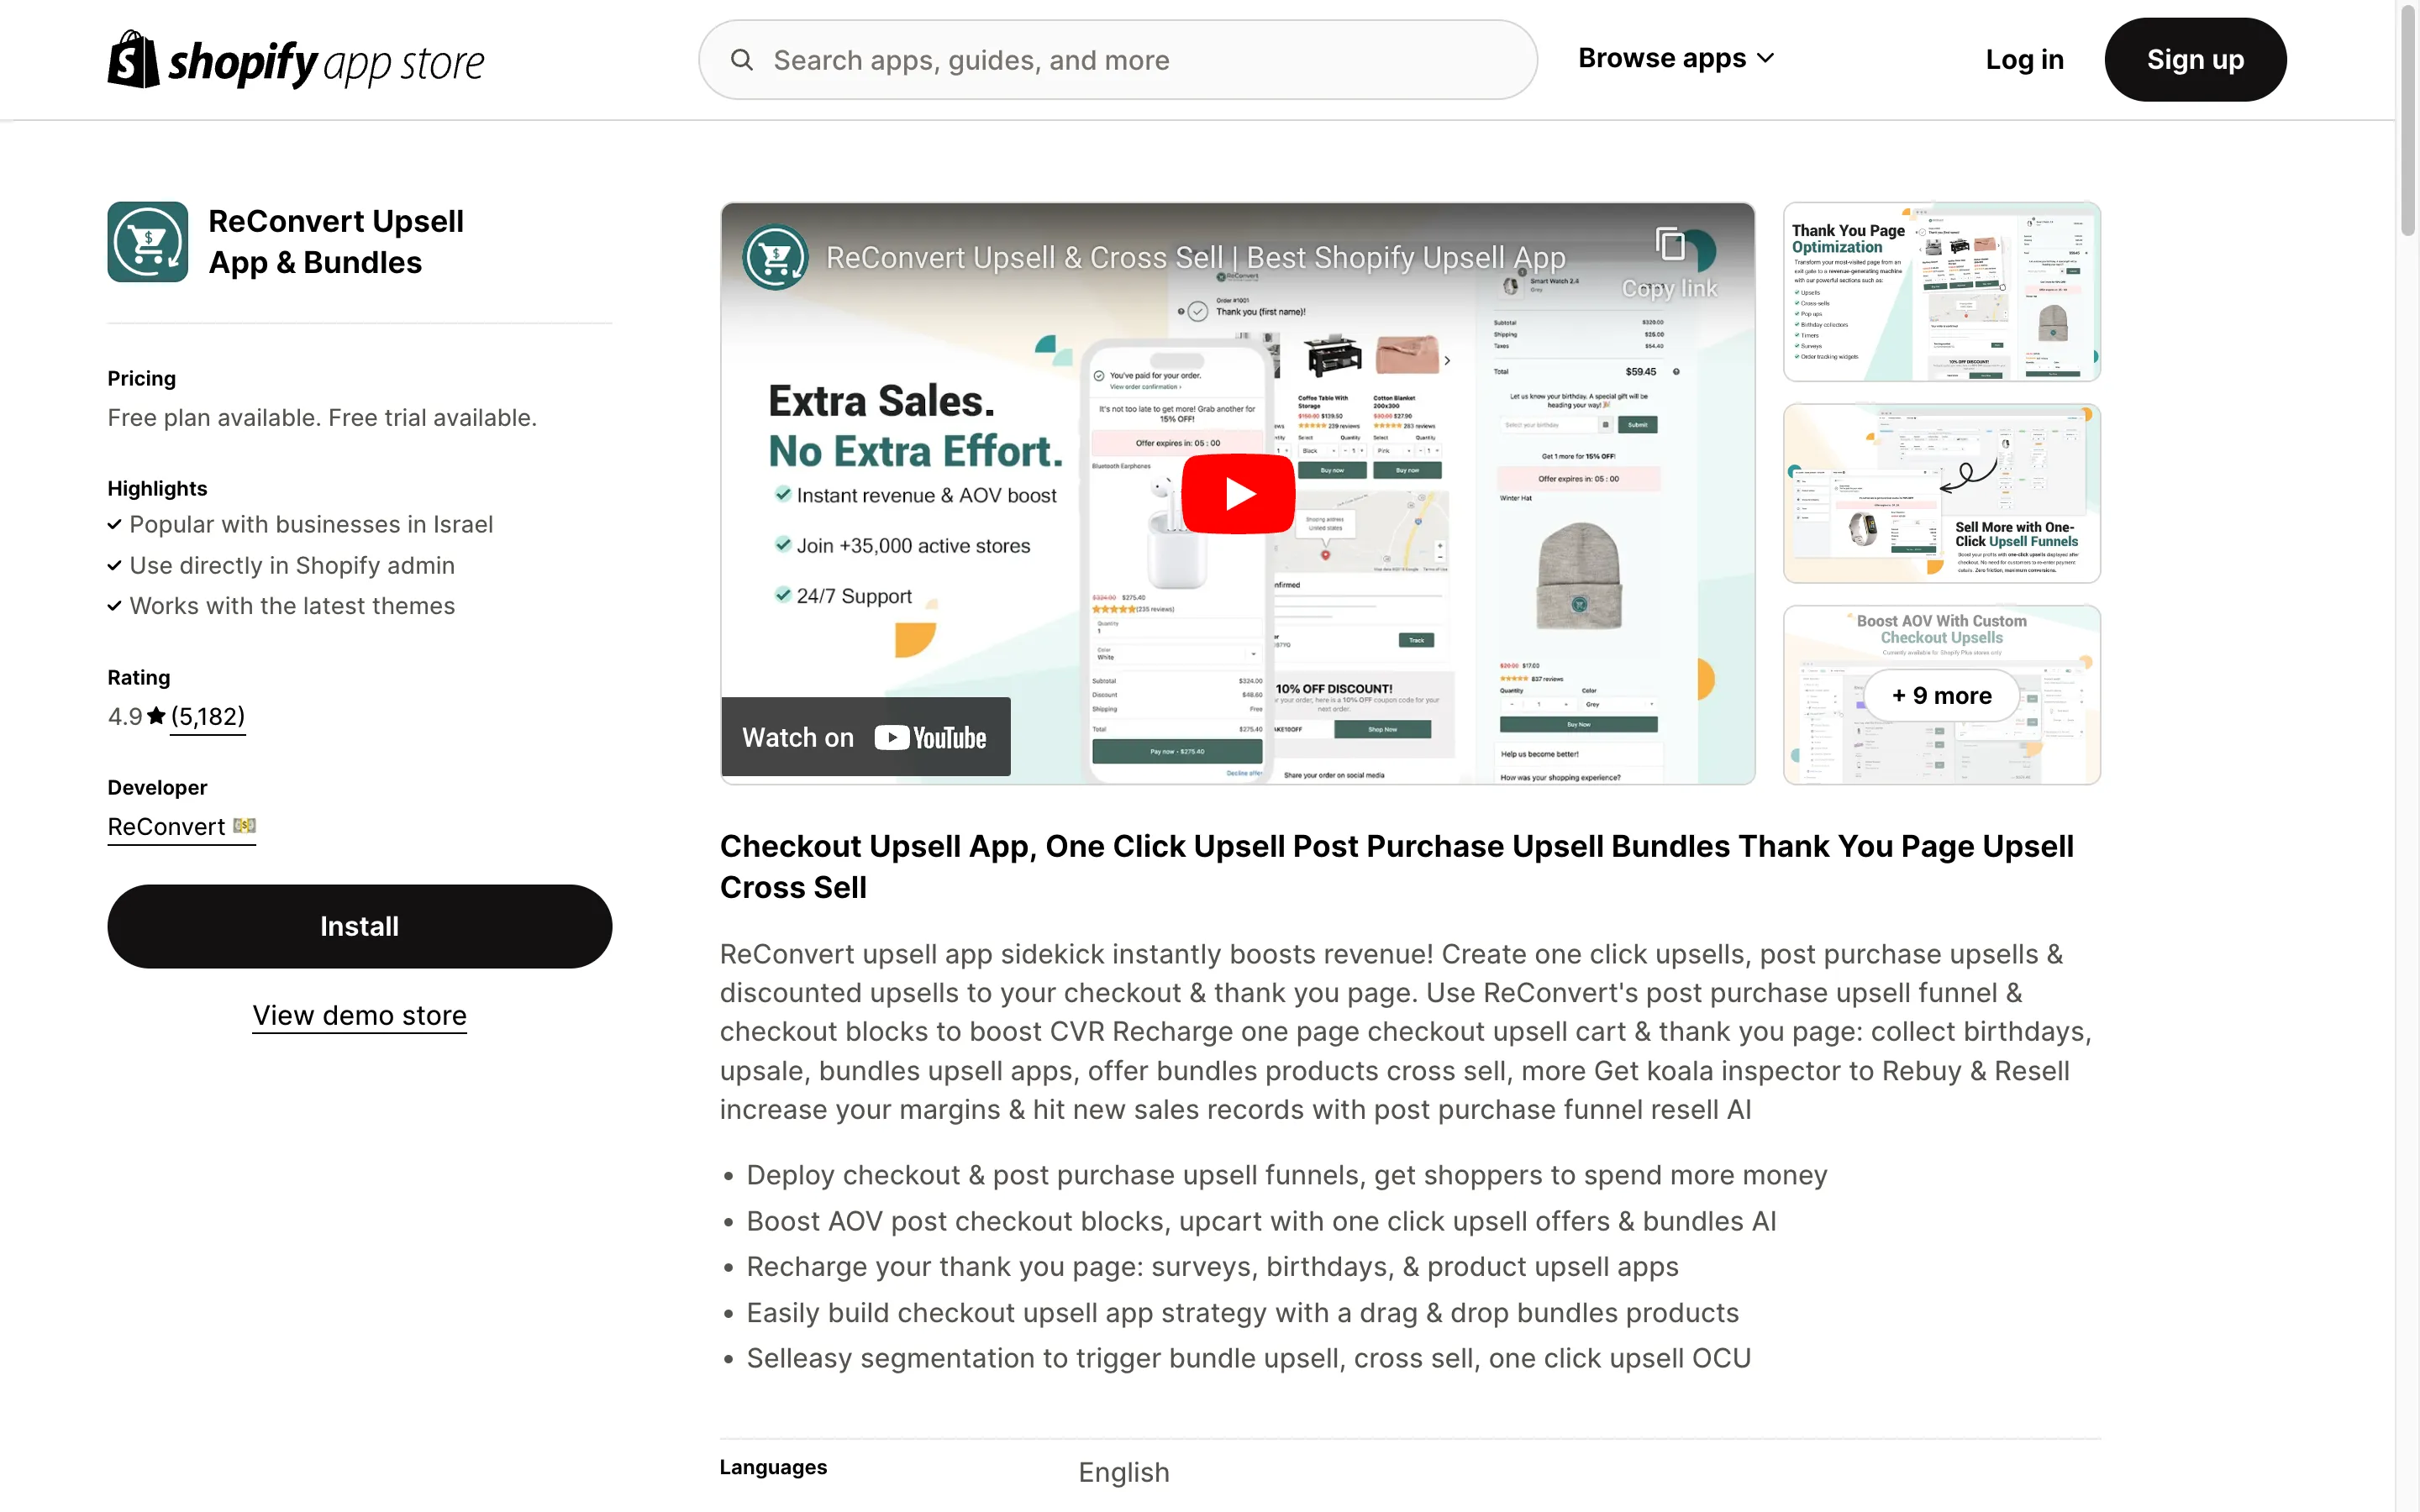The image size is (2420, 1512).
Task: Click the Pricing section label
Action: pos(142,379)
